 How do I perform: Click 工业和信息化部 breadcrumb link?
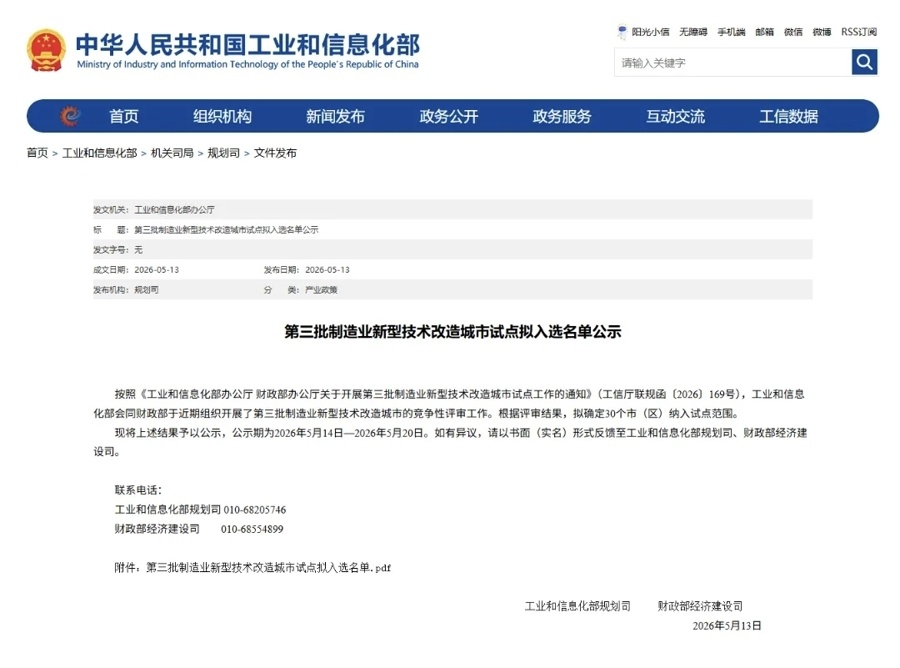(x=99, y=153)
